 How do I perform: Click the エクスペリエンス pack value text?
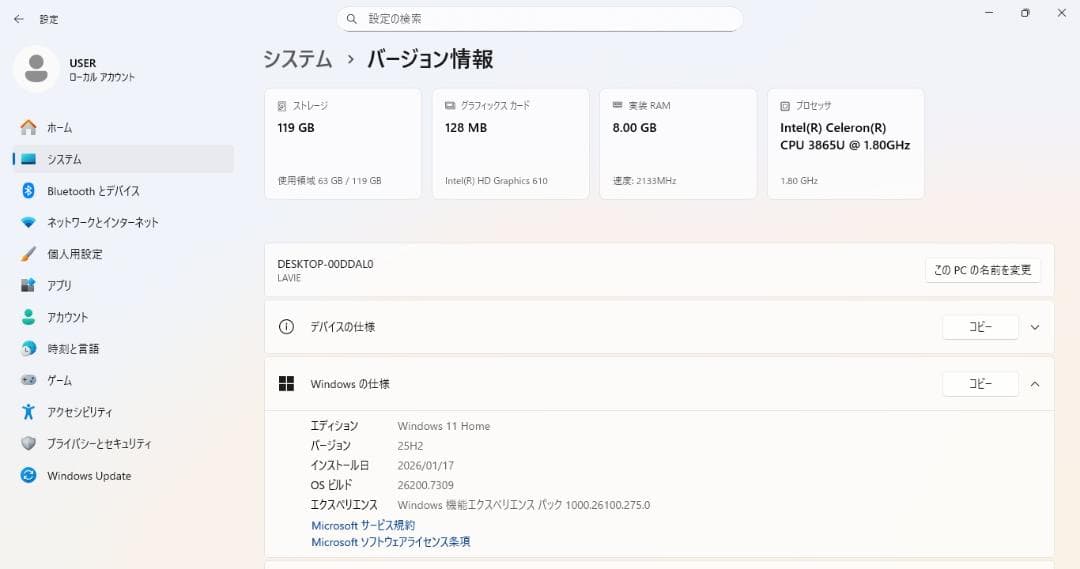(x=523, y=505)
